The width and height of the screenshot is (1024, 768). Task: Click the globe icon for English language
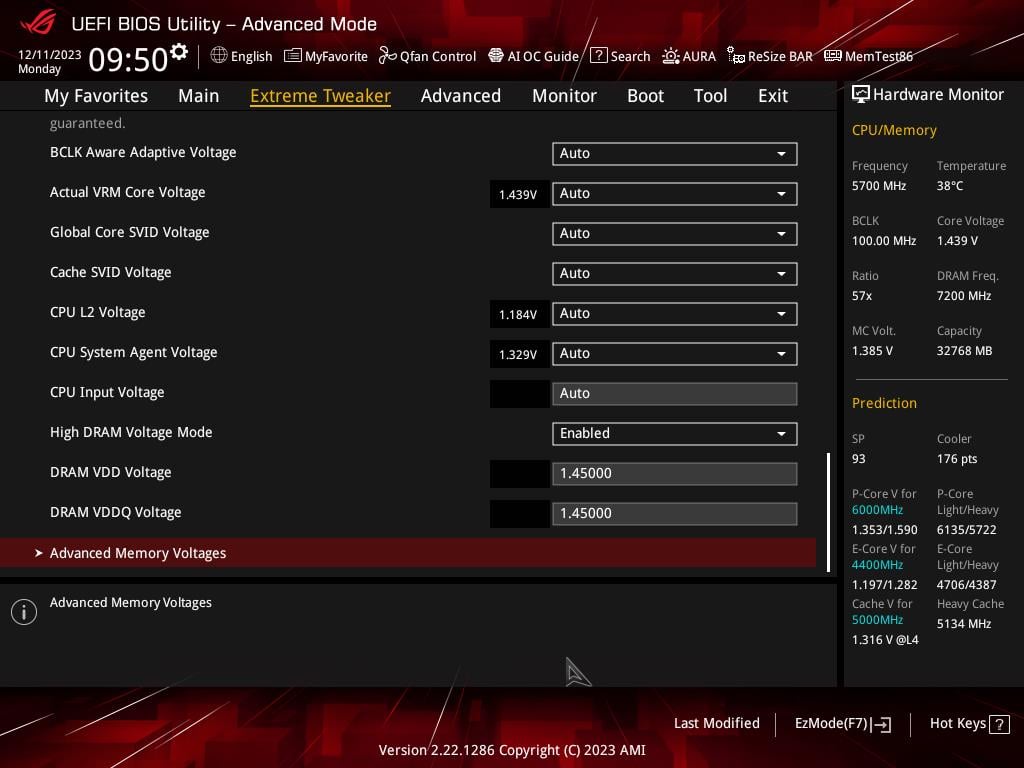219,56
